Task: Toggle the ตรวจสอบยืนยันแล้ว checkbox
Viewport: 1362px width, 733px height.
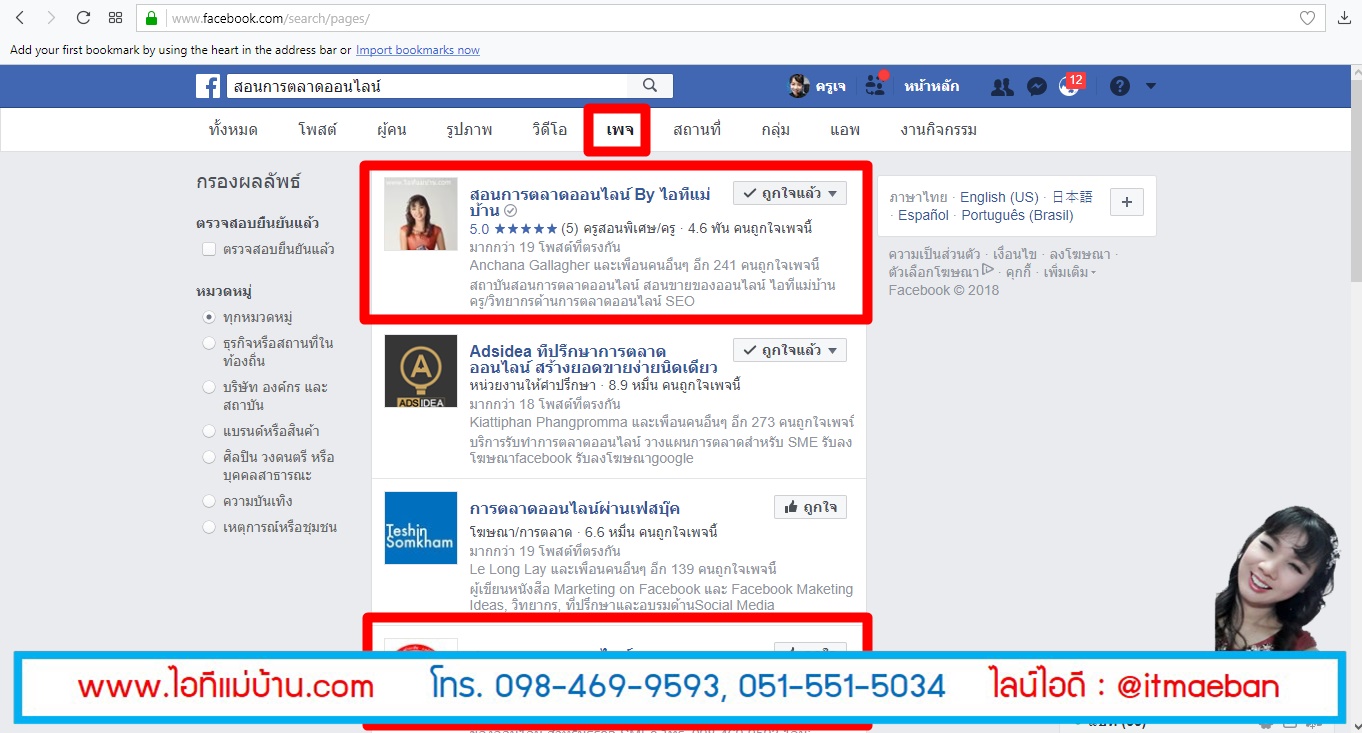Action: [209, 249]
